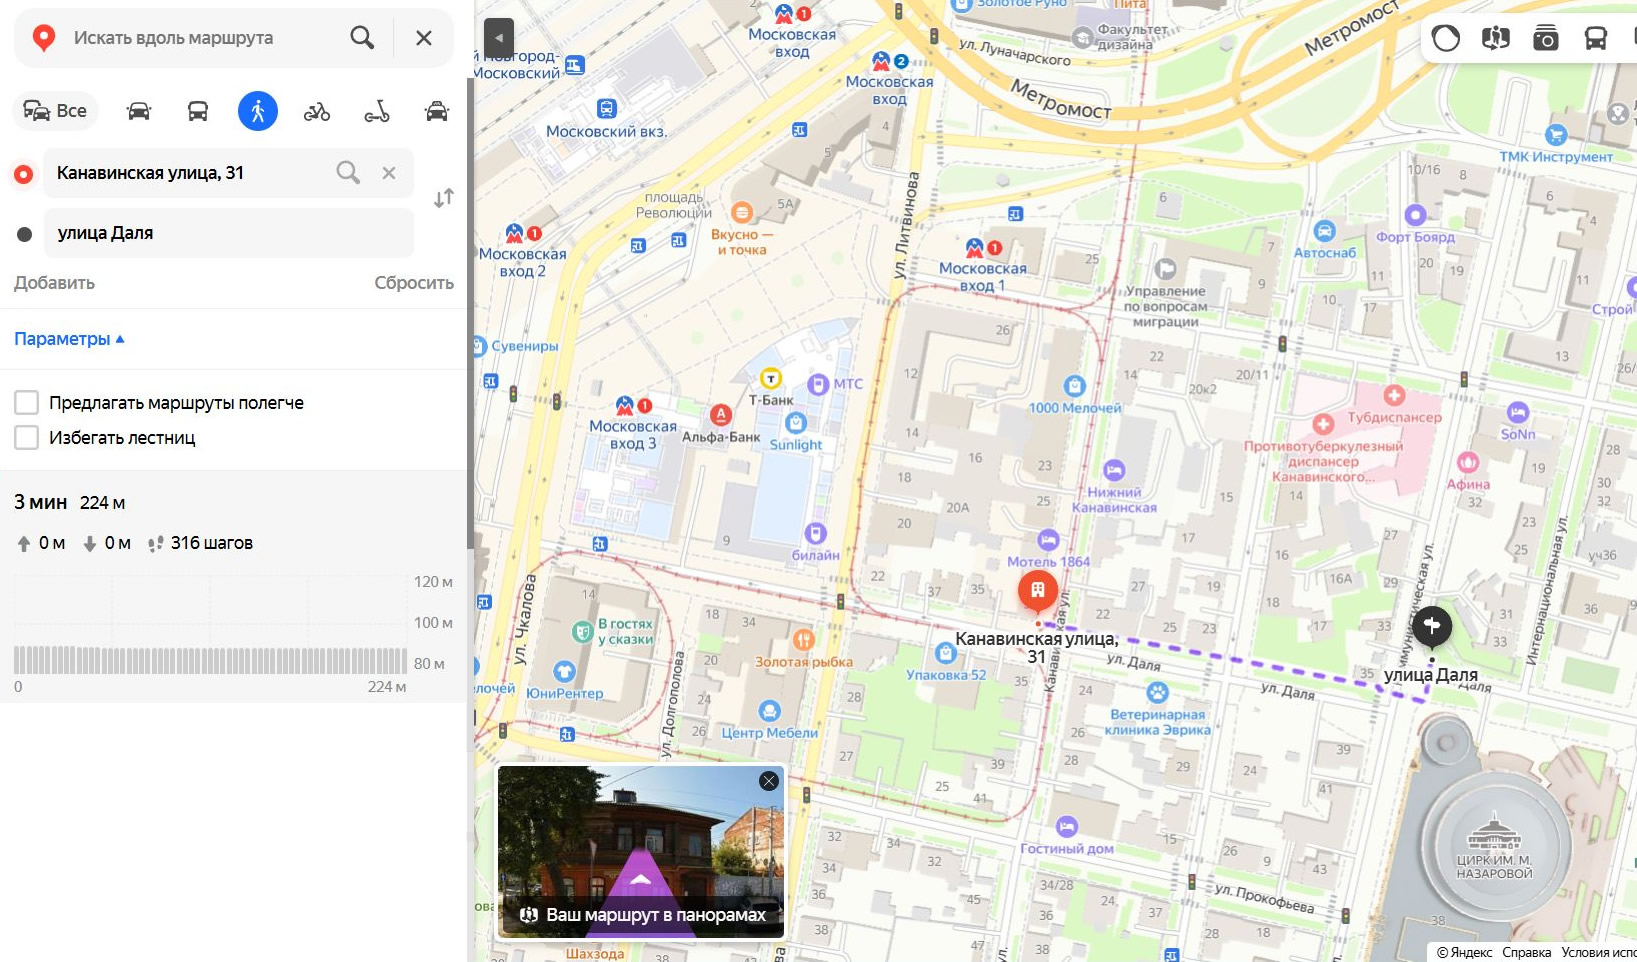Screen dimensions: 1637x962
Task: Click the Центр Мебели marker
Action: 769,711
